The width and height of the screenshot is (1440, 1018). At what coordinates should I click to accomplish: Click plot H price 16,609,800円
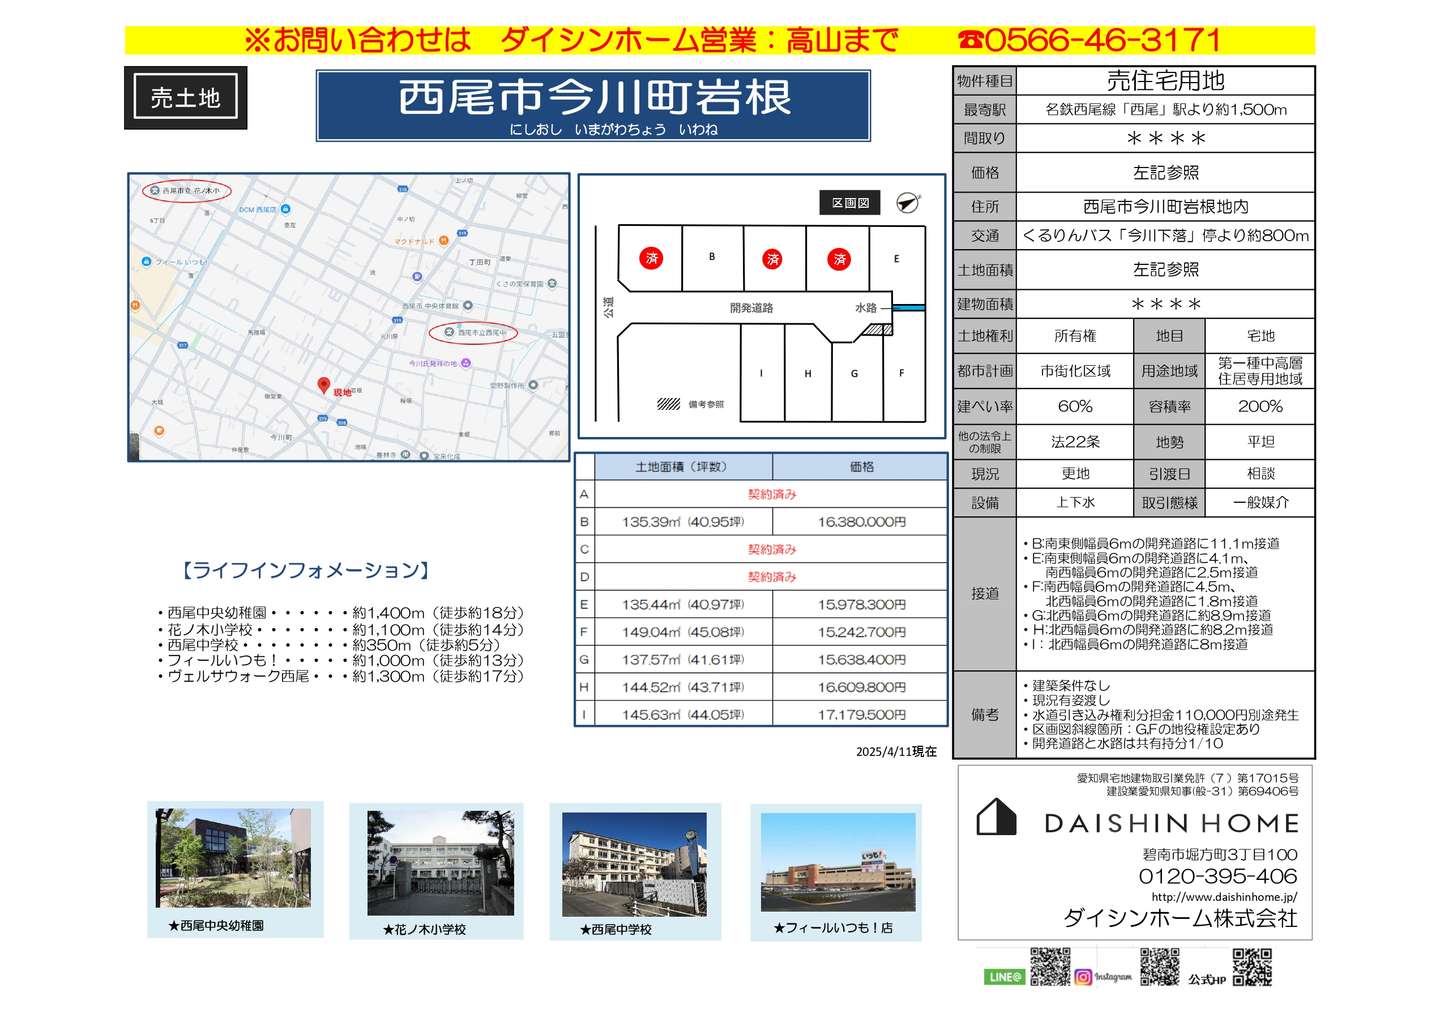861,687
